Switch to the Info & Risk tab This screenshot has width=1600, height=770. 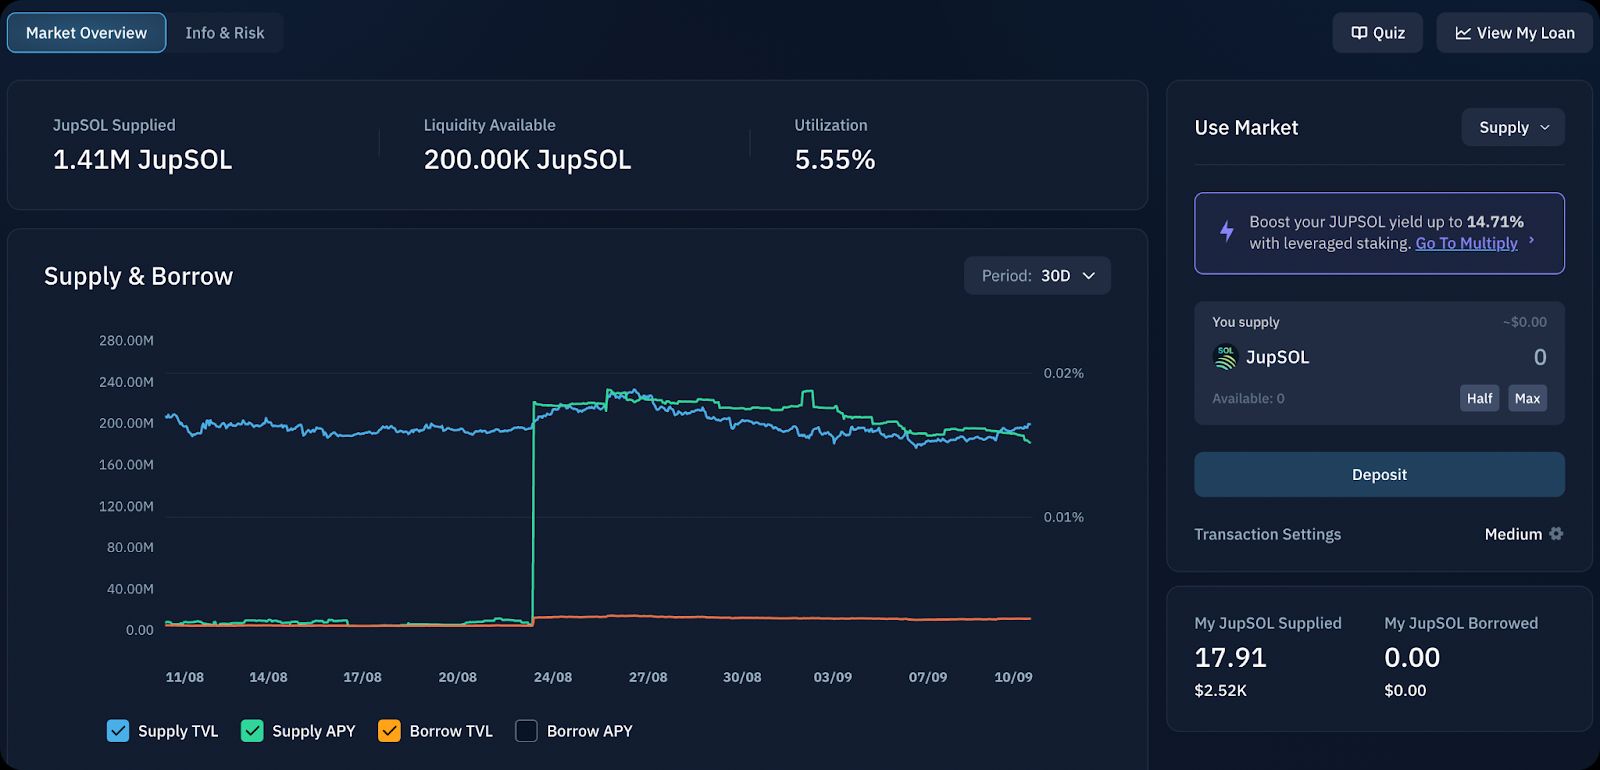pyautogui.click(x=225, y=33)
